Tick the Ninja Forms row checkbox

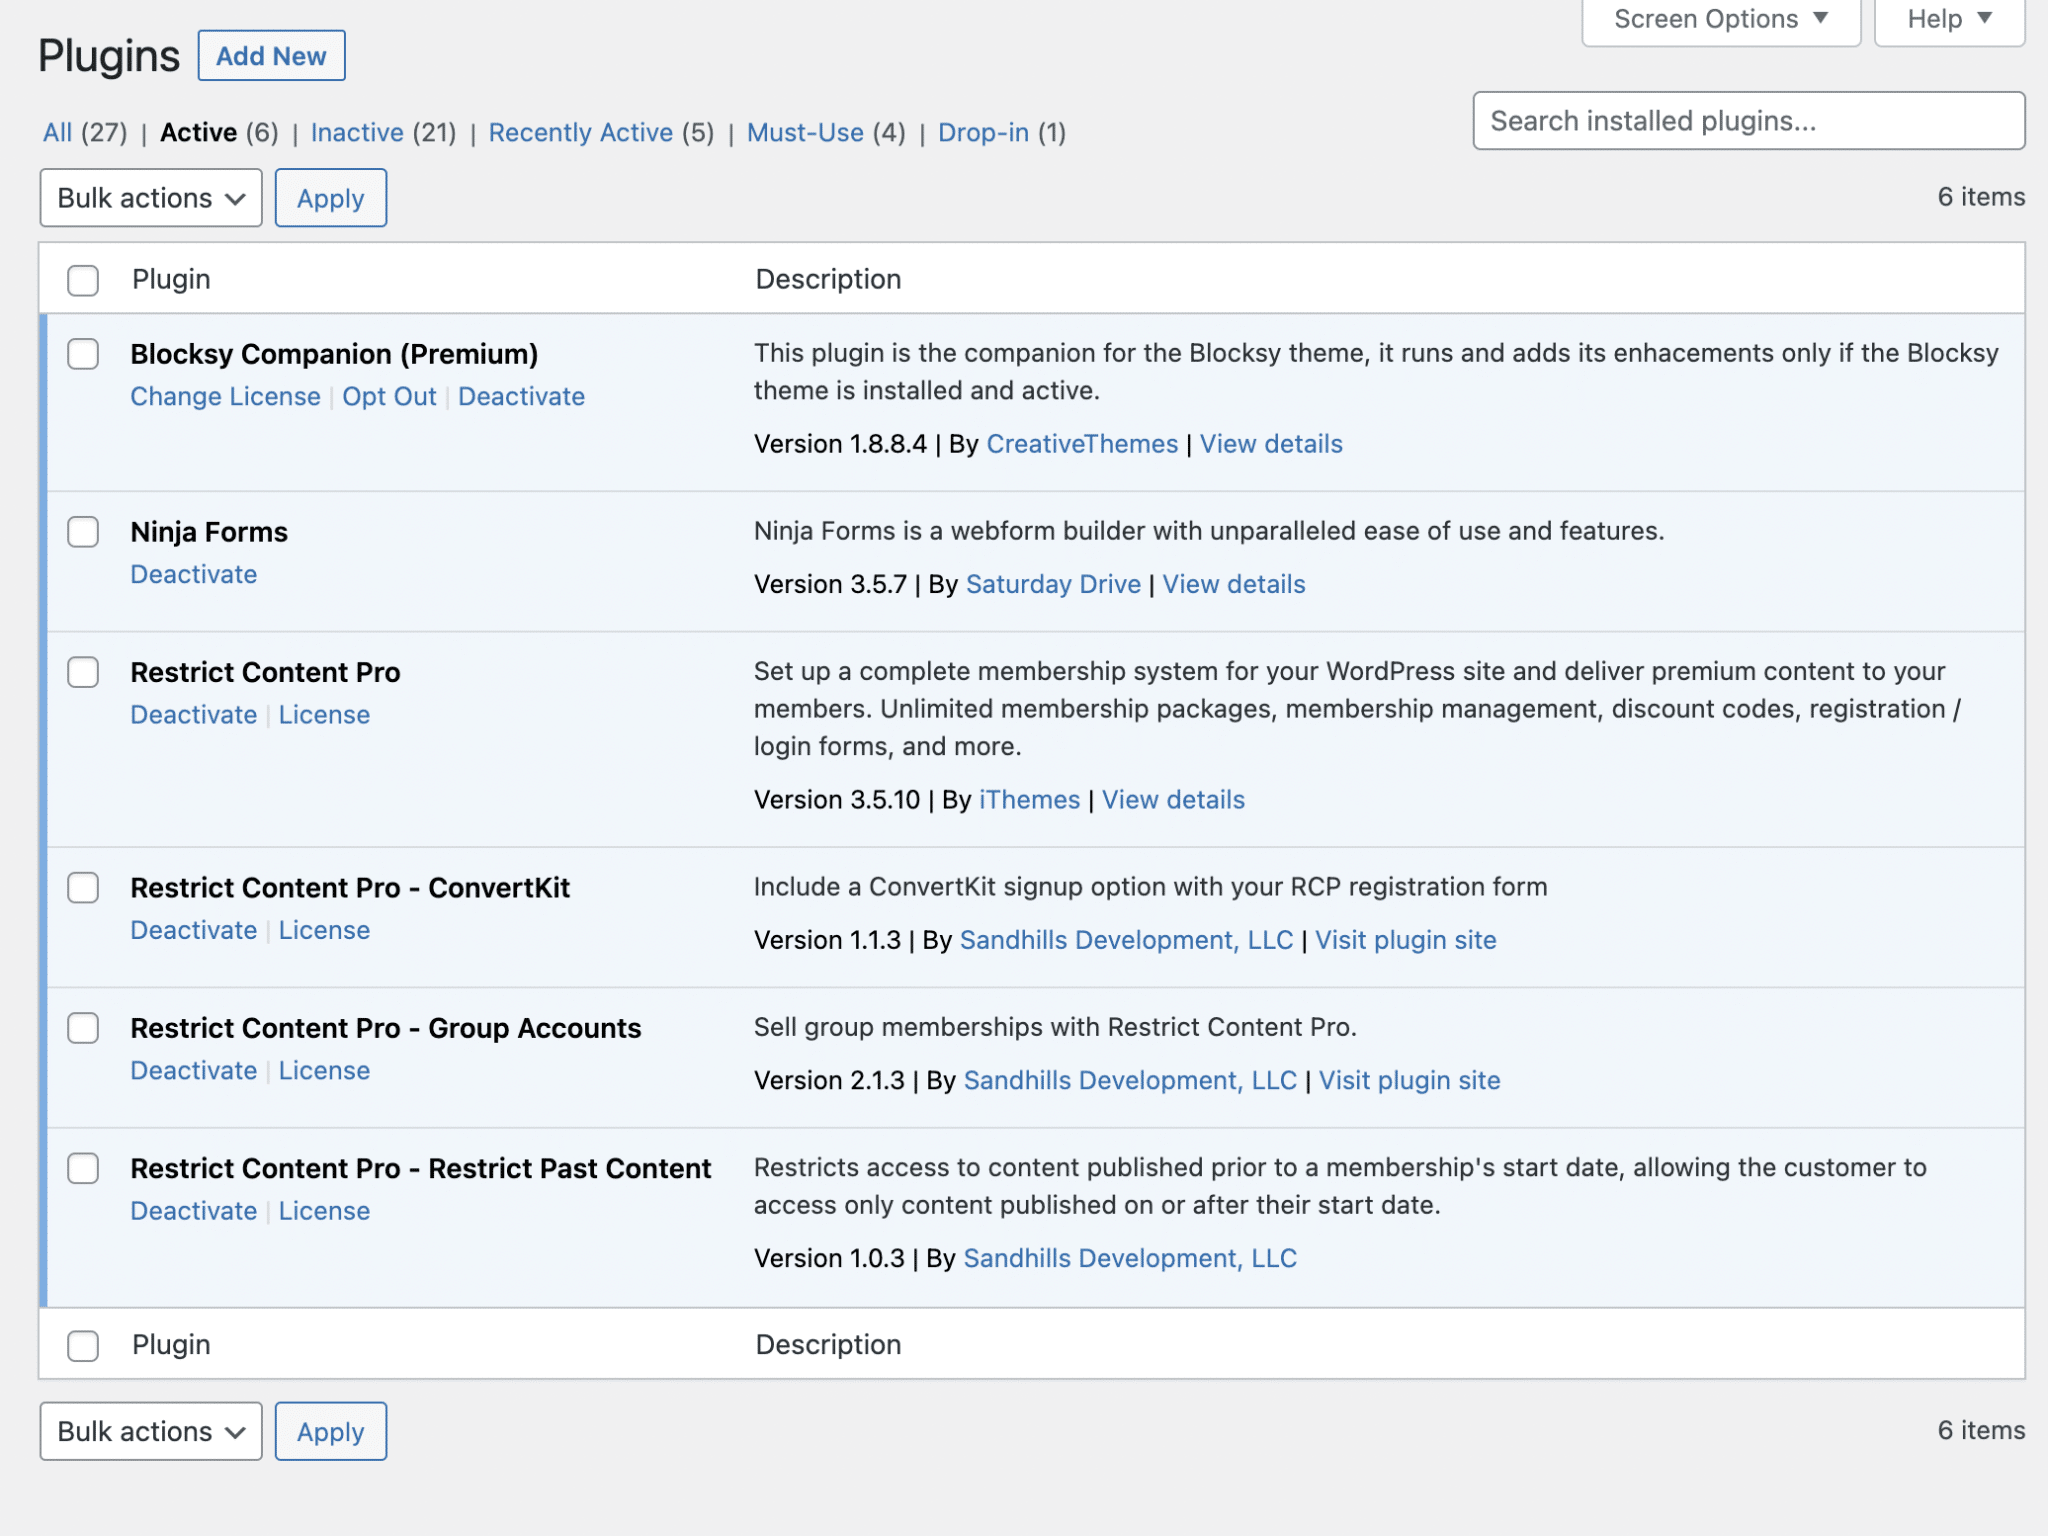coord(83,532)
